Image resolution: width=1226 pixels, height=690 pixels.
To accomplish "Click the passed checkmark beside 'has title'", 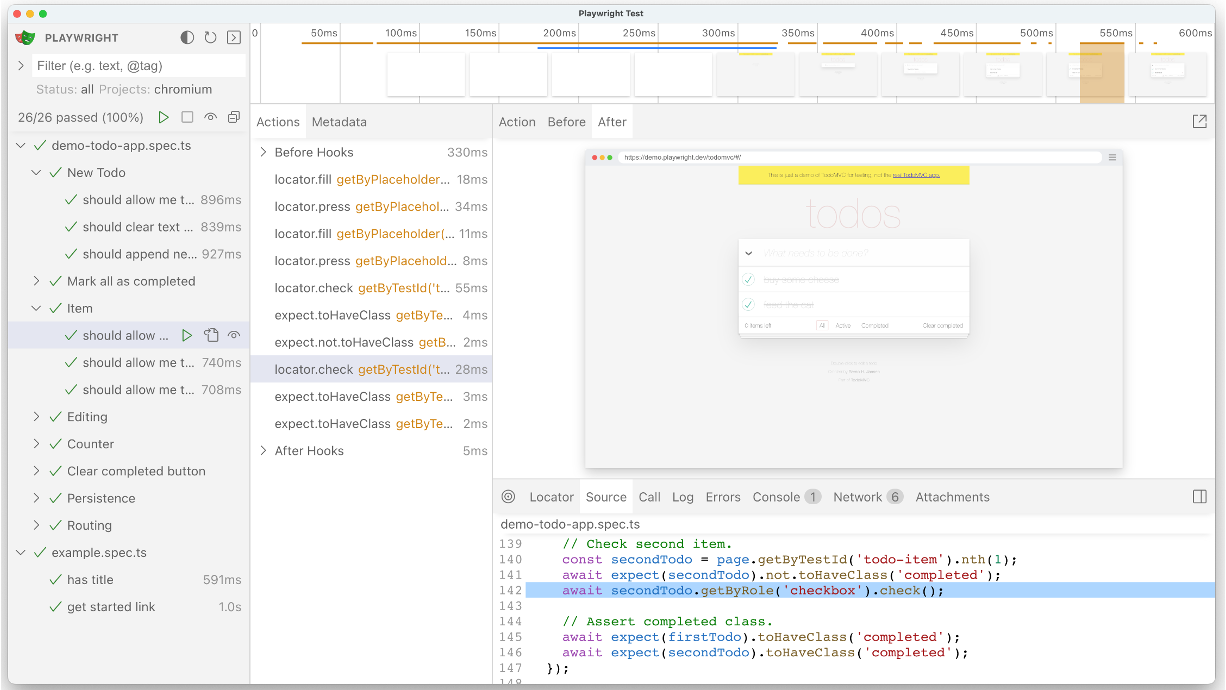I will pyautogui.click(x=56, y=580).
